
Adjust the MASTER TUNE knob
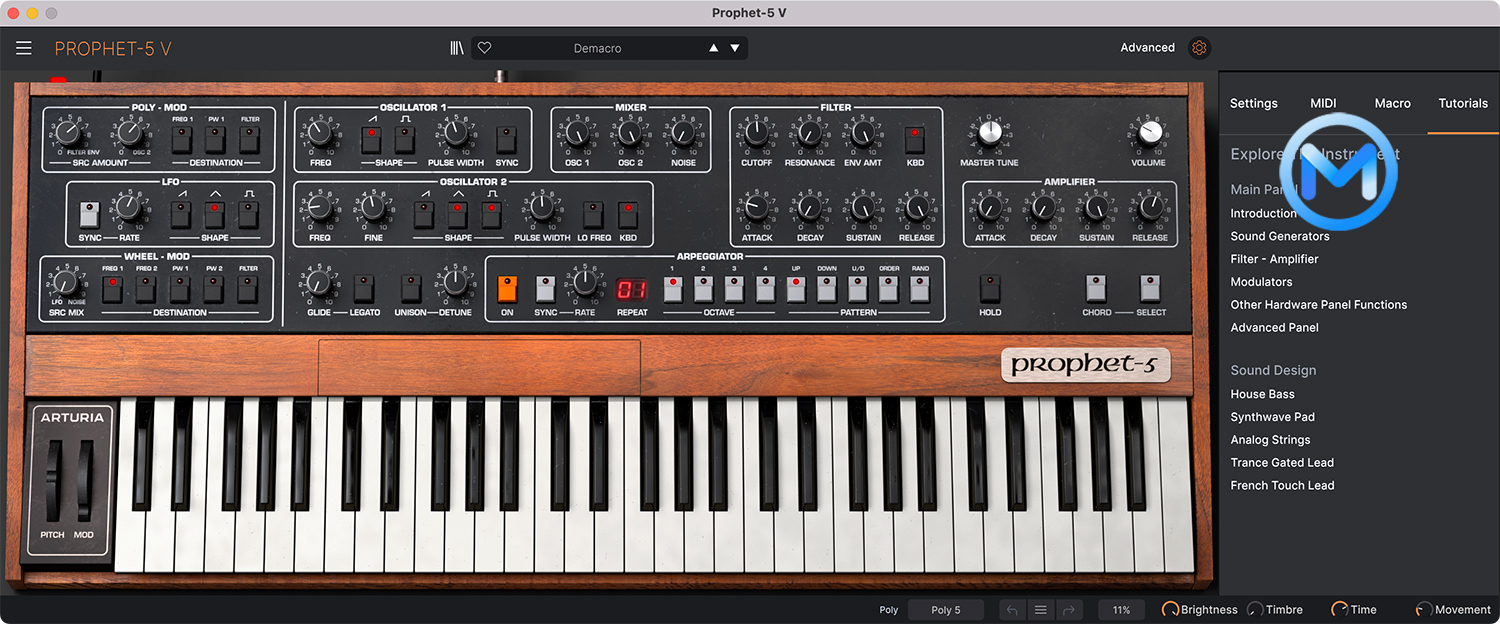pyautogui.click(x=988, y=132)
